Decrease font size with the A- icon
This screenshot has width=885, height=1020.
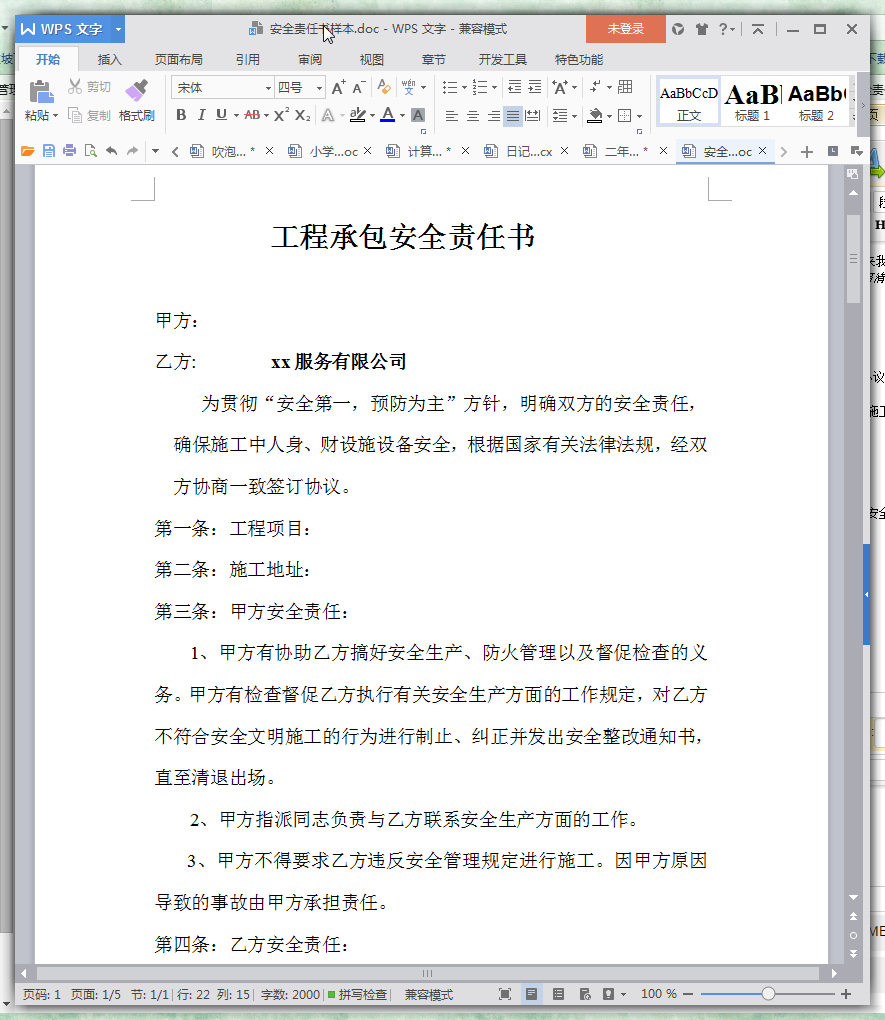pos(359,87)
